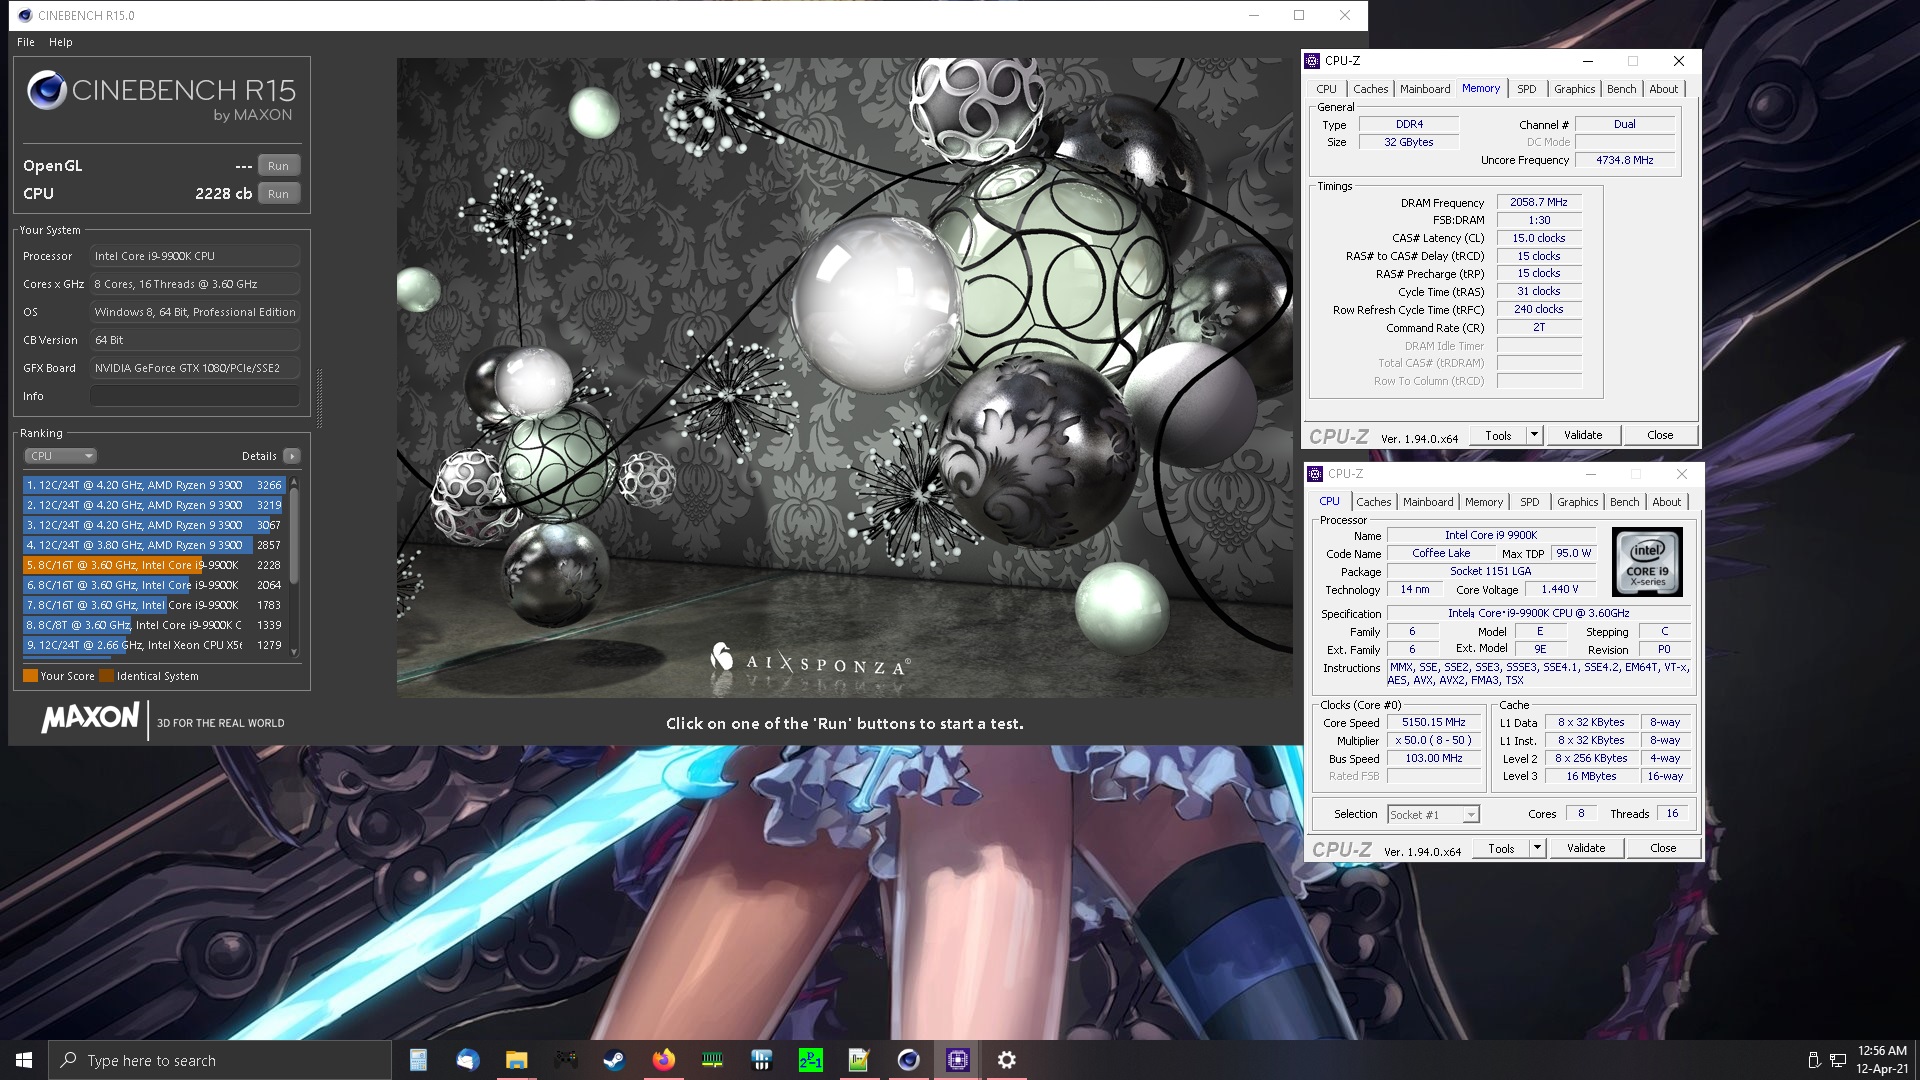Open the Socket #1 selection dropdown
This screenshot has width=1920, height=1080.
1433,815
